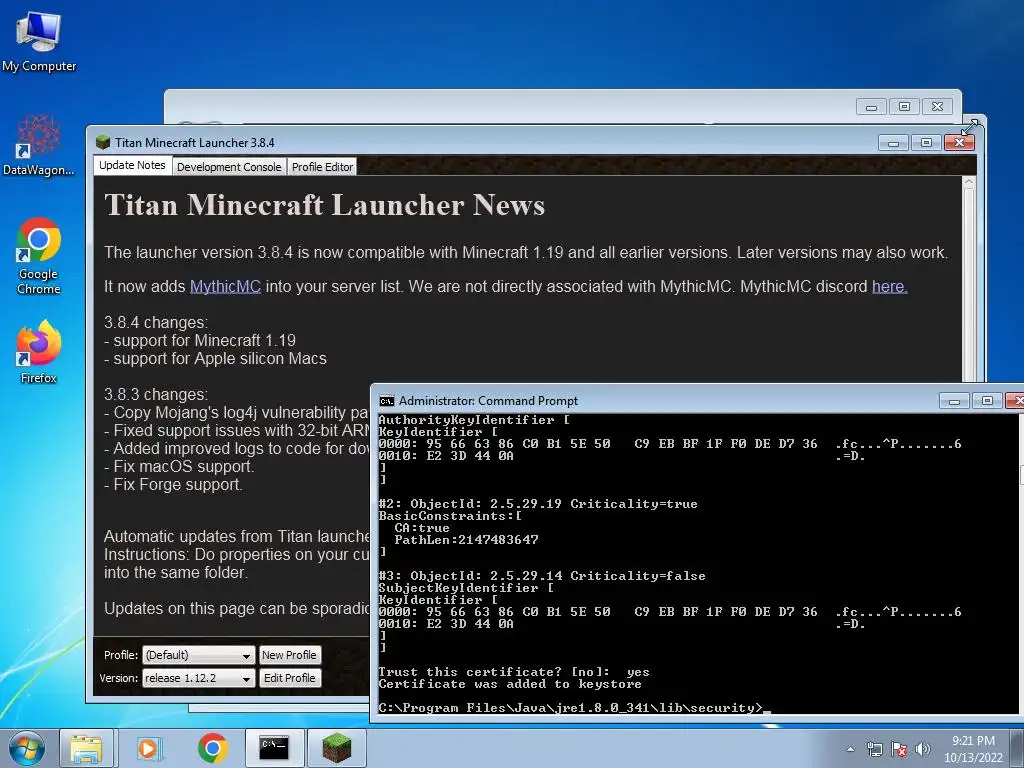
Task: Switch to Command Prompt taskbar button
Action: click(274, 748)
